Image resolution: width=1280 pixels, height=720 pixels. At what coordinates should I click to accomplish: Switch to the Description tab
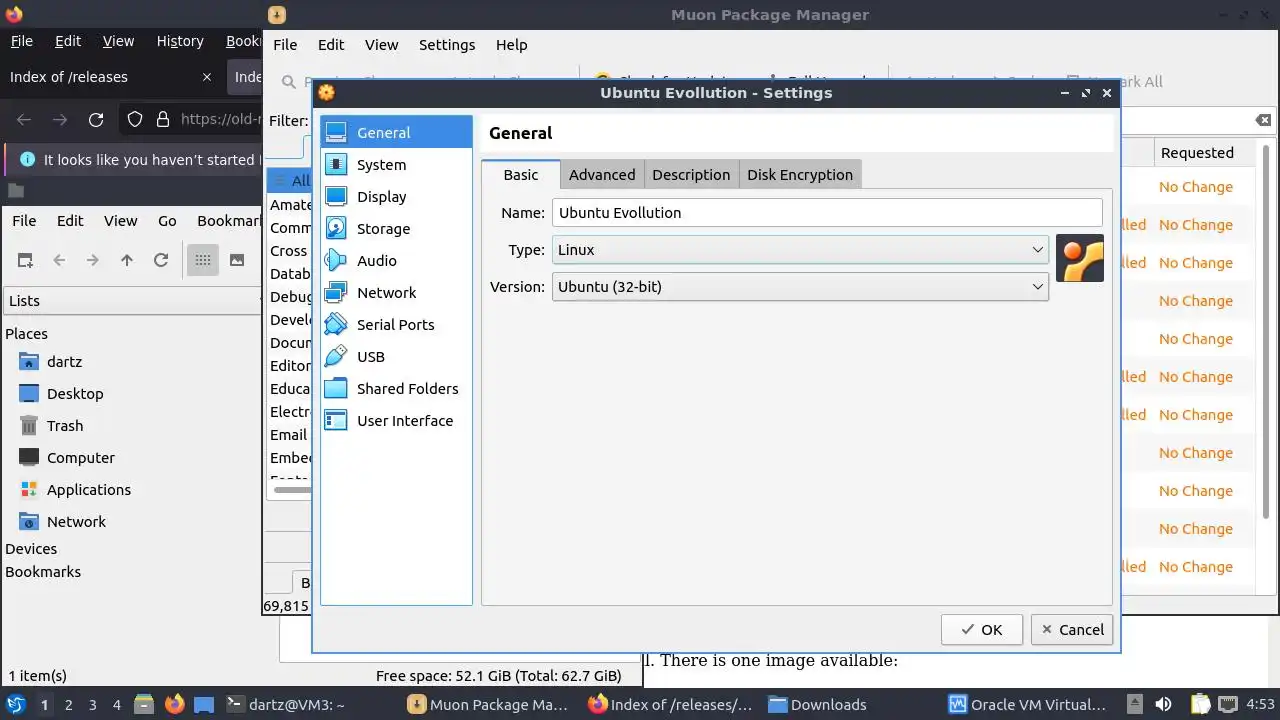691,174
